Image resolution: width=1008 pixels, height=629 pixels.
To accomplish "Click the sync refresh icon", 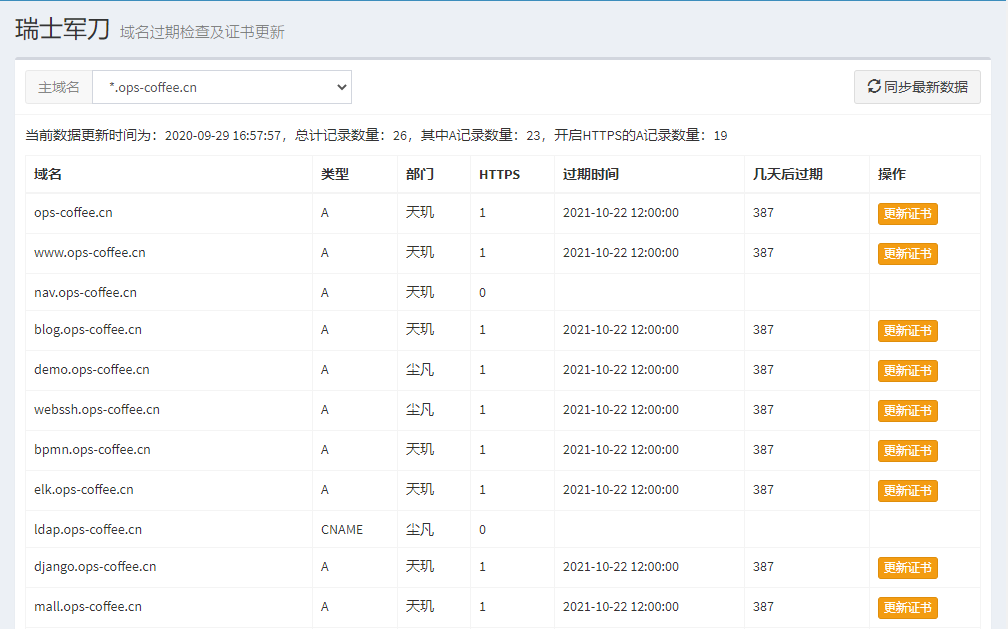I will [873, 87].
